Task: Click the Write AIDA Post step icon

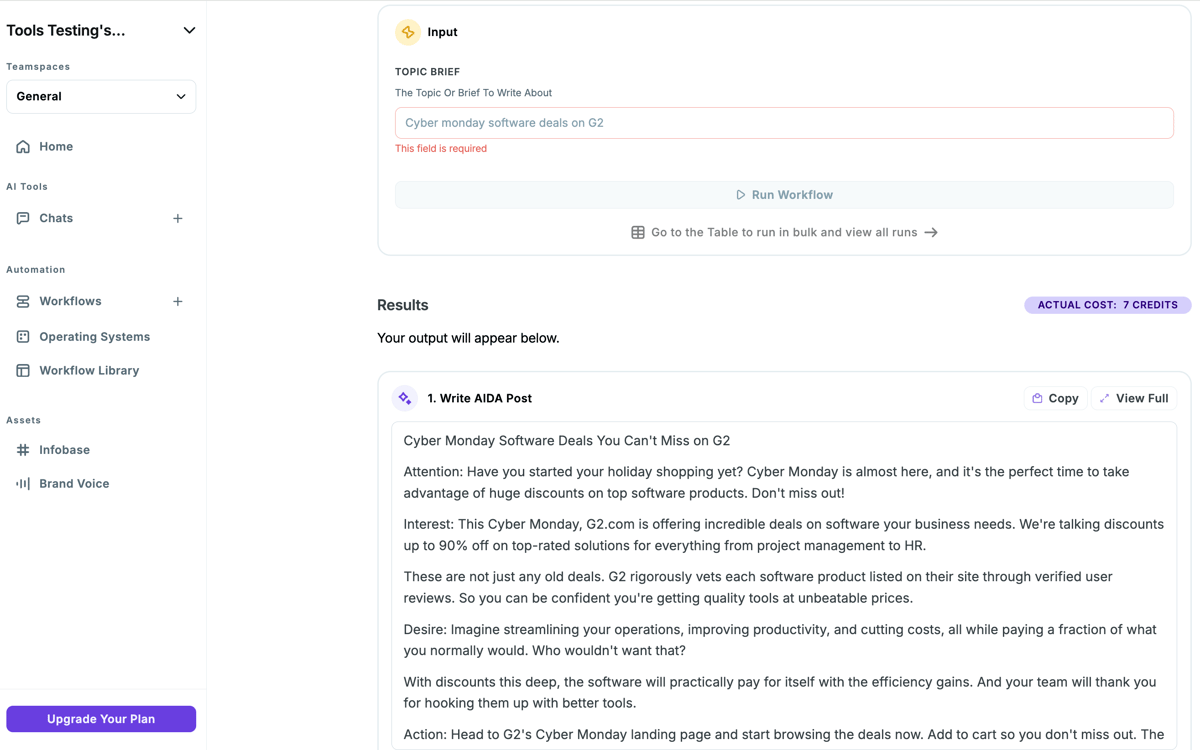Action: (405, 398)
